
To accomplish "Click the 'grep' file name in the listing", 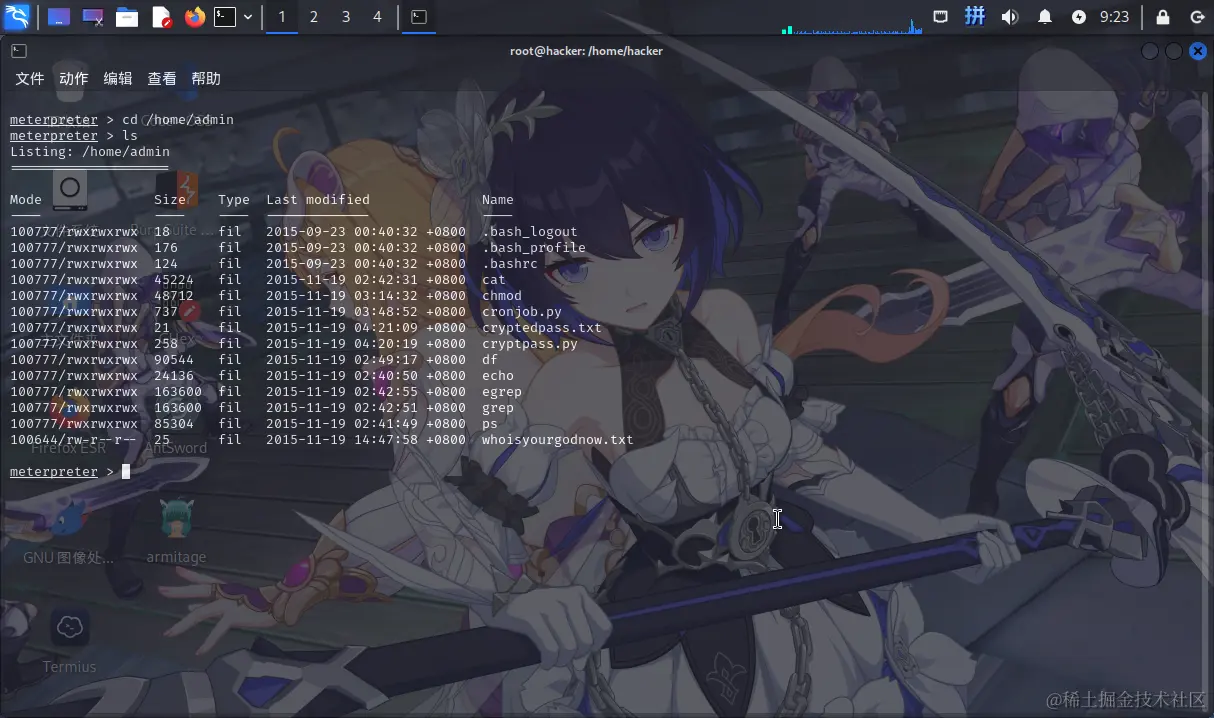I will (498, 408).
